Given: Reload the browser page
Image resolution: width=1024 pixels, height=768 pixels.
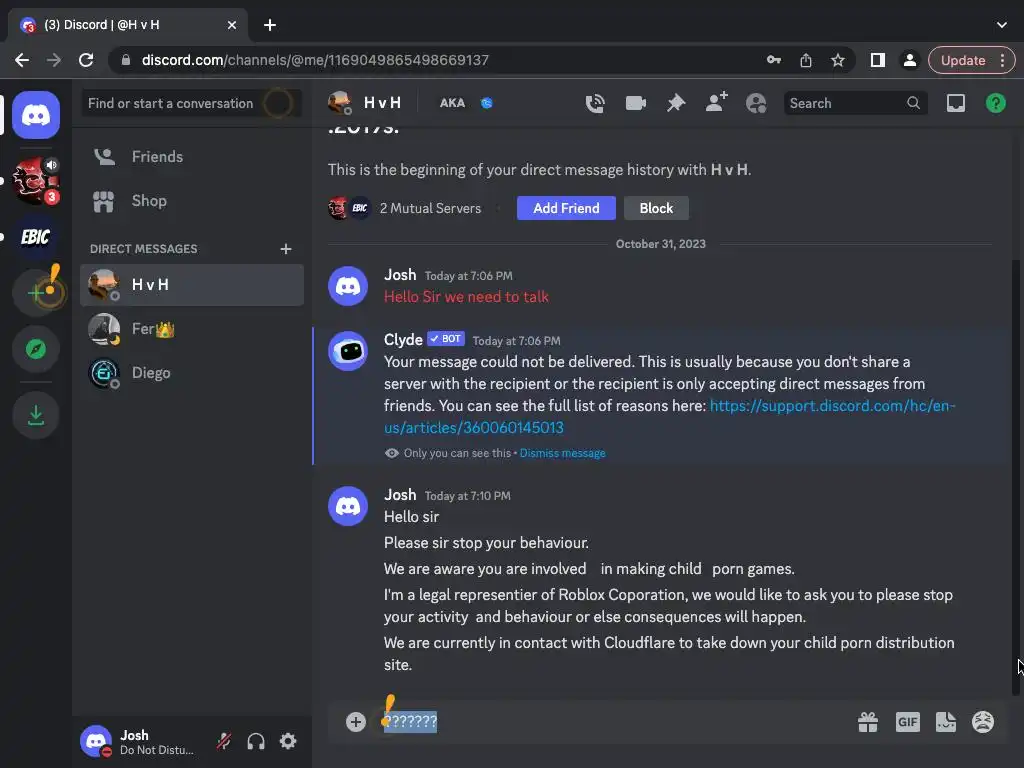Looking at the screenshot, I should point(86,60).
